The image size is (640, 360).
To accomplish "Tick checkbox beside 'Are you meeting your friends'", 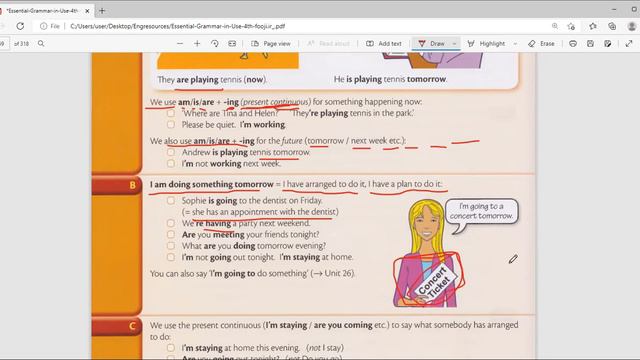I will click(x=171, y=234).
